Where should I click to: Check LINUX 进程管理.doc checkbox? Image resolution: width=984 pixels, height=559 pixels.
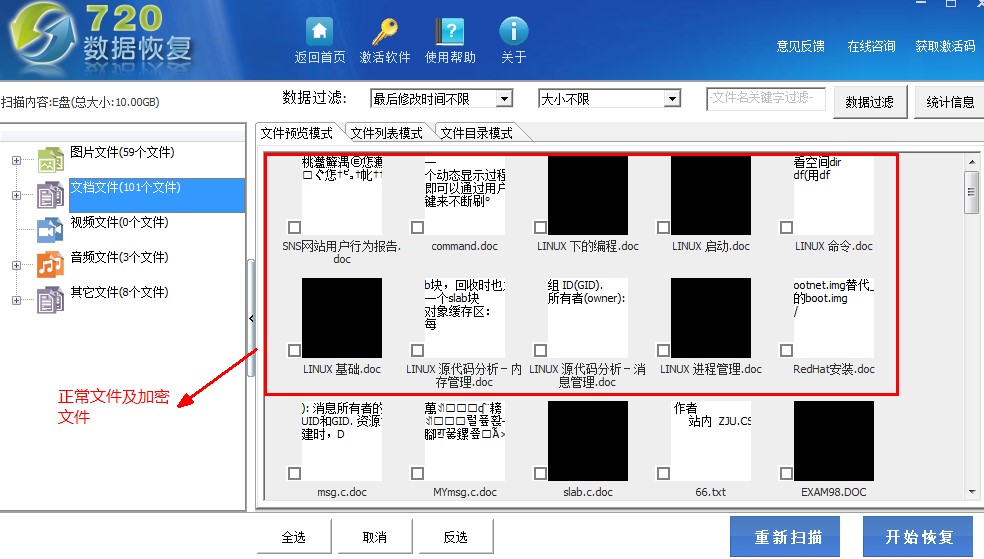(663, 350)
